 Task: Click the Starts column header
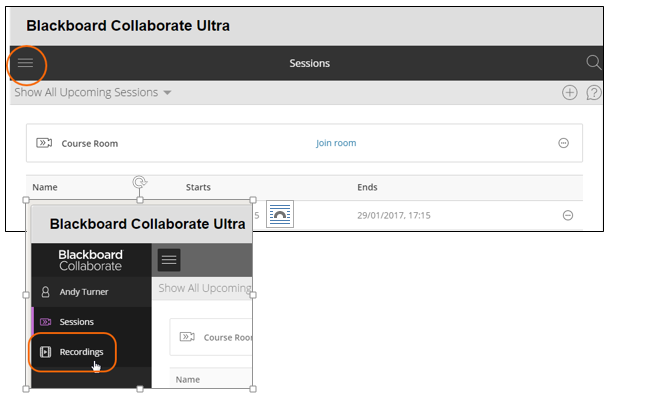coord(198,187)
